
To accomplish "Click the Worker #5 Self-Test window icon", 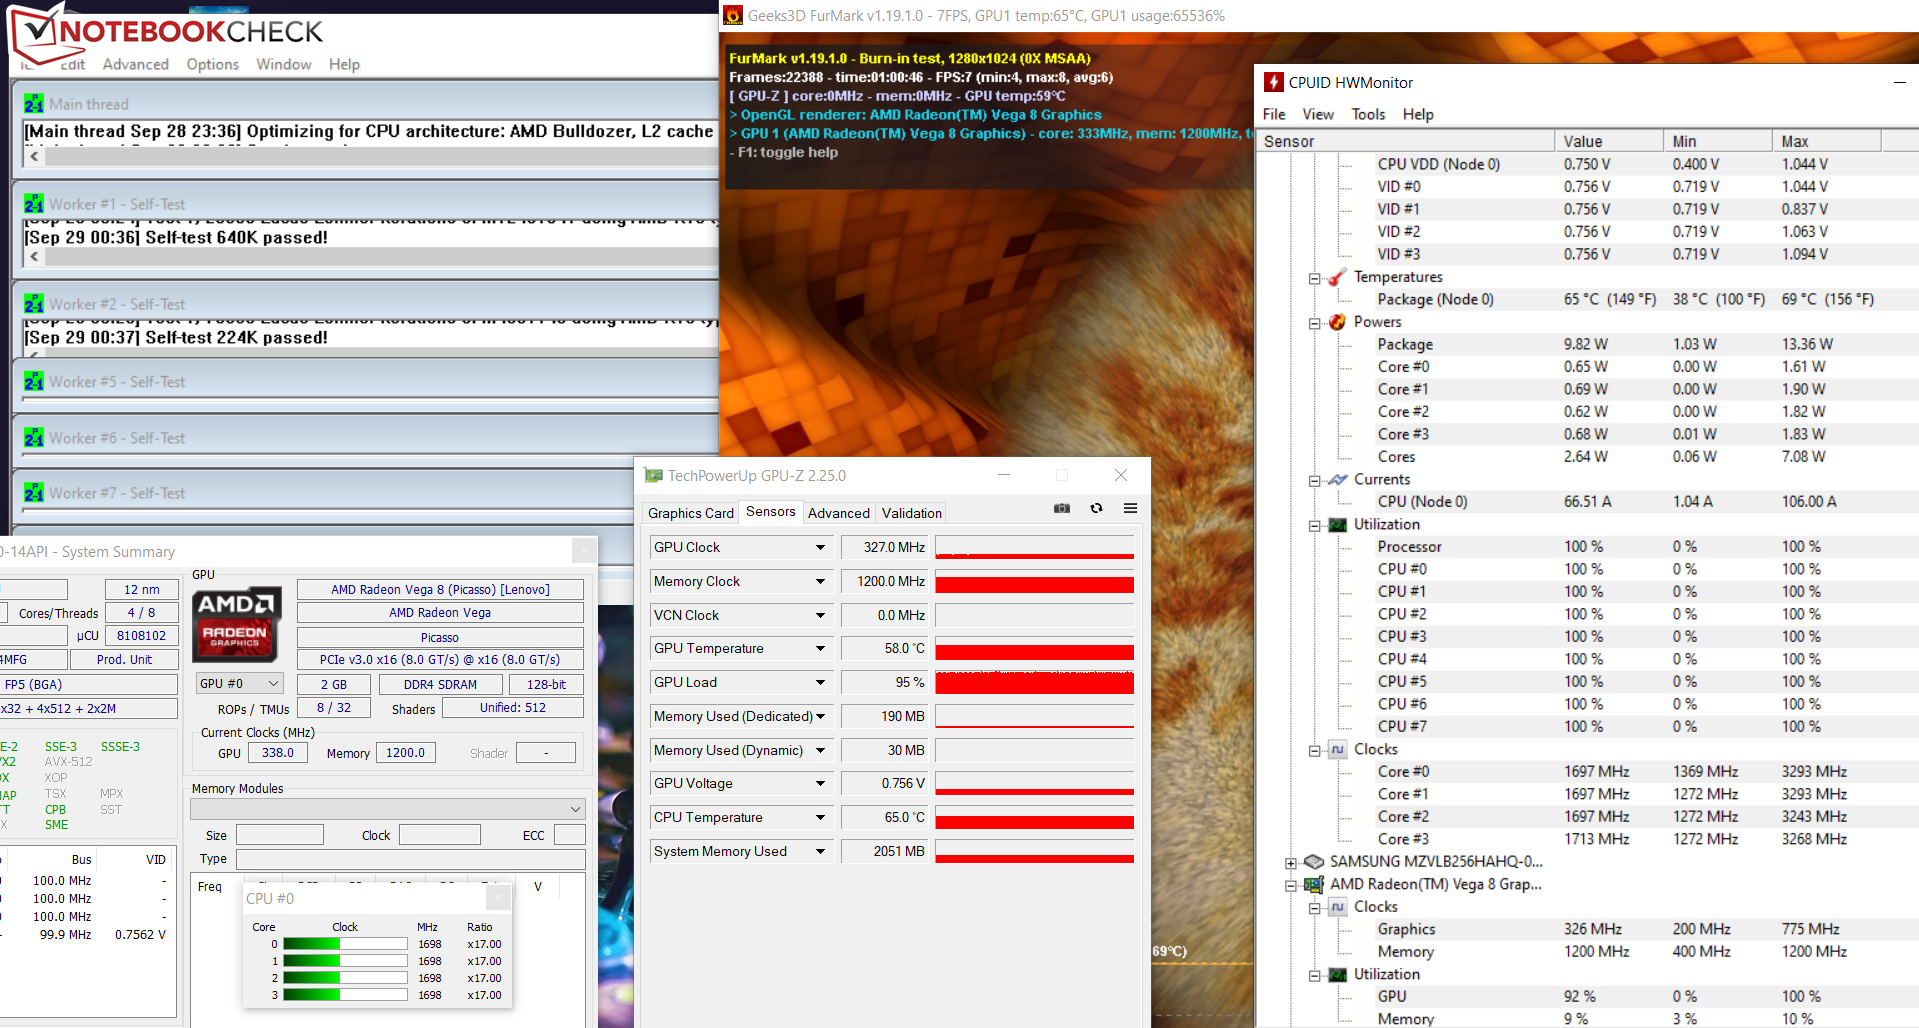I will coord(34,382).
